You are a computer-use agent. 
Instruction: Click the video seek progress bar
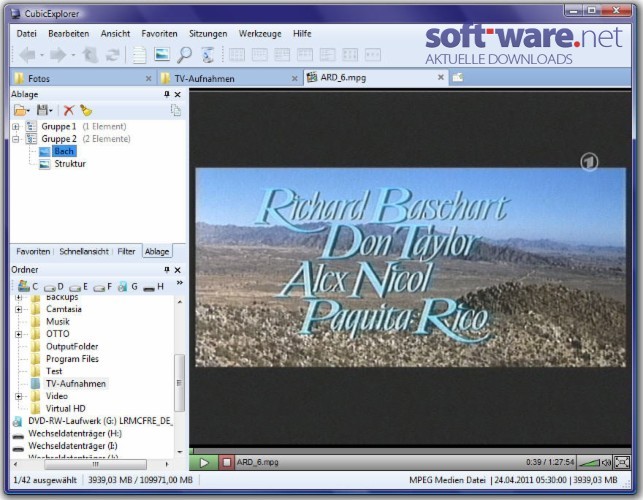(410, 450)
